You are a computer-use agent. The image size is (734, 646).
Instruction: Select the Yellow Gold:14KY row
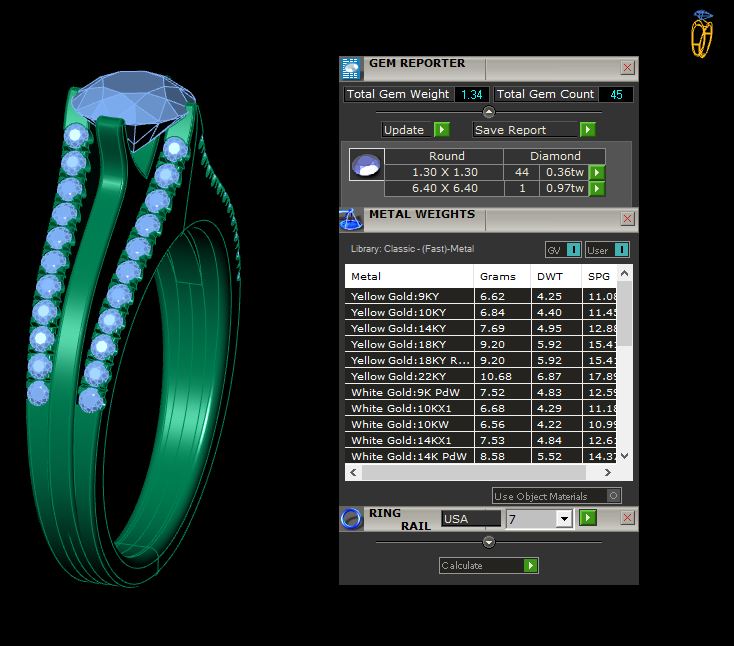(x=481, y=328)
